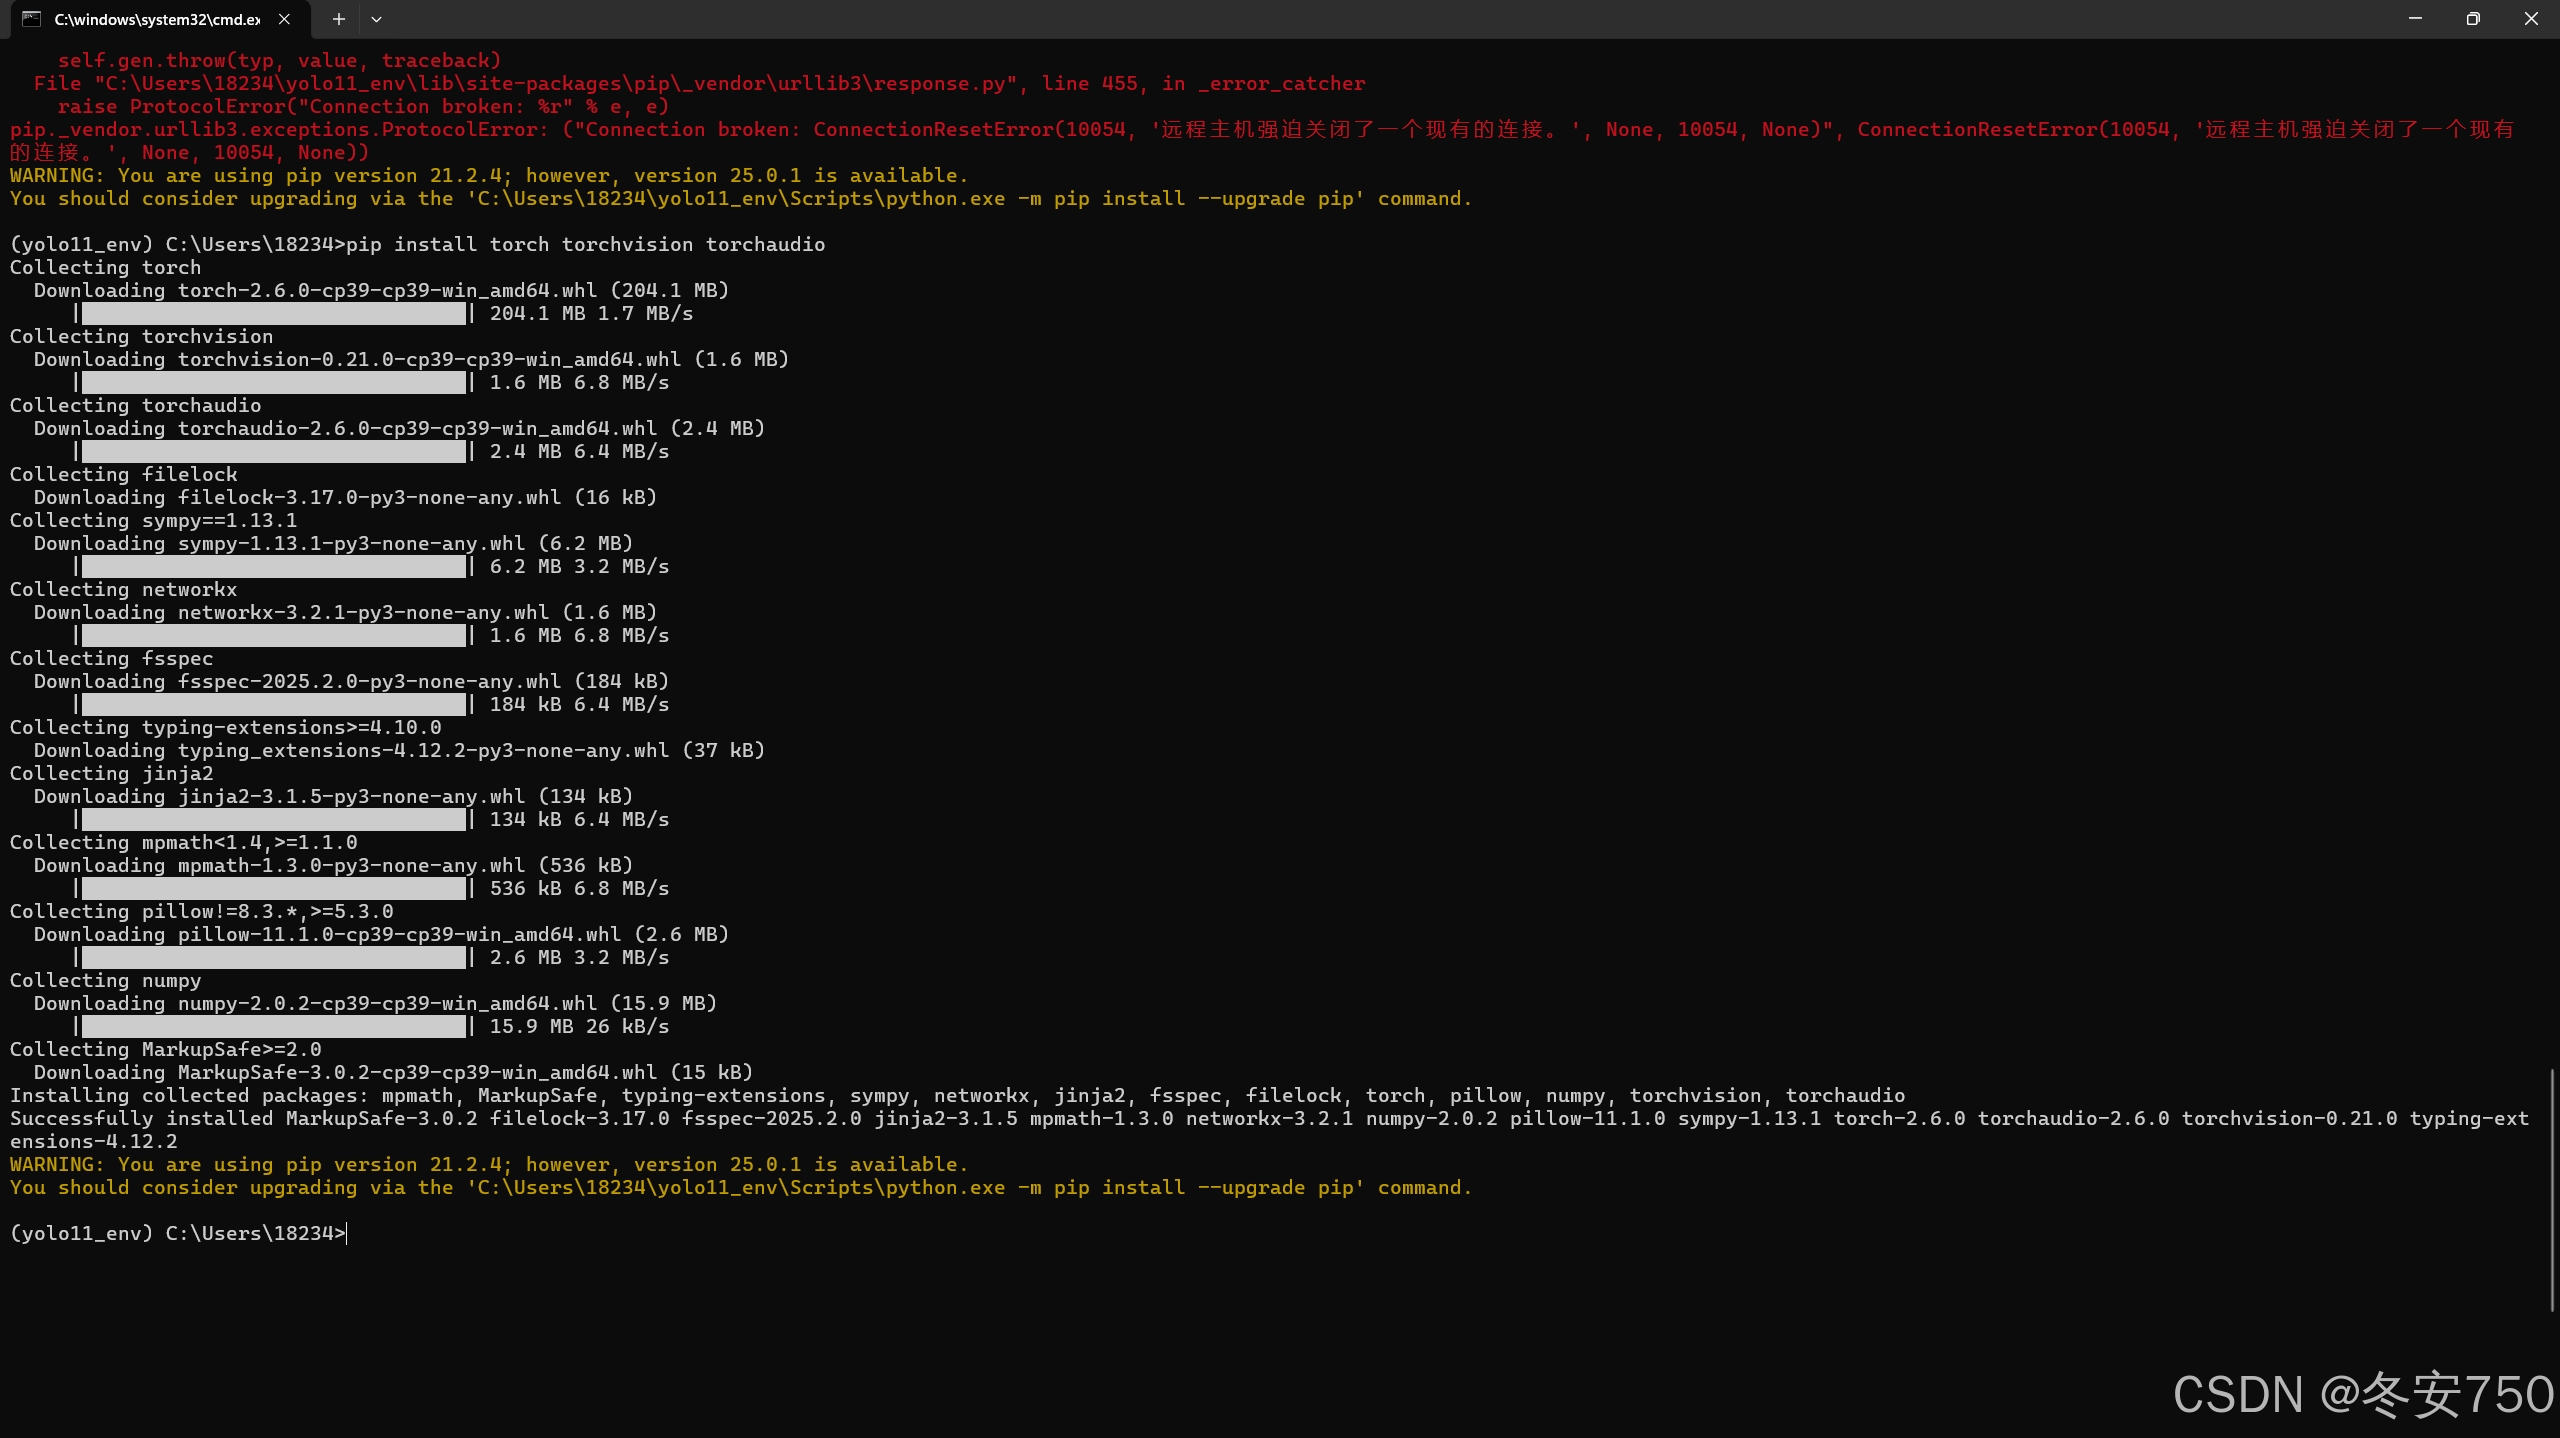
Task: Click the typed 'pip install torch torchvision torchaudio' command
Action: tap(585, 245)
